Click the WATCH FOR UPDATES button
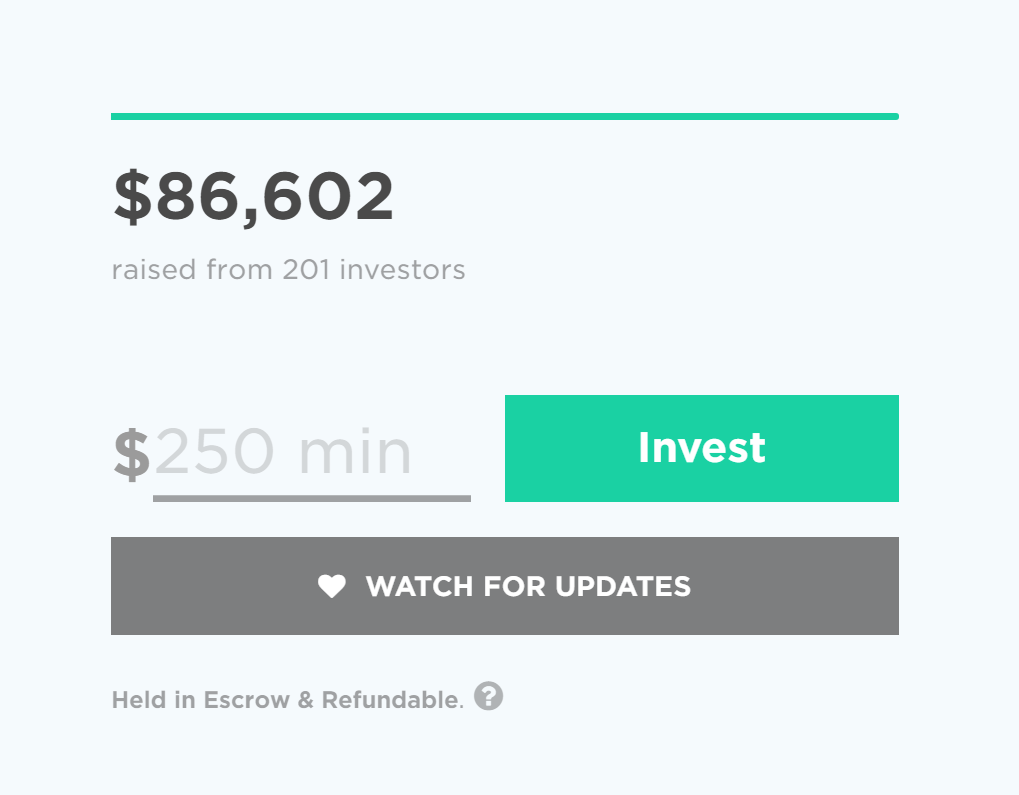This screenshot has height=795, width=1019. pyautogui.click(x=505, y=586)
